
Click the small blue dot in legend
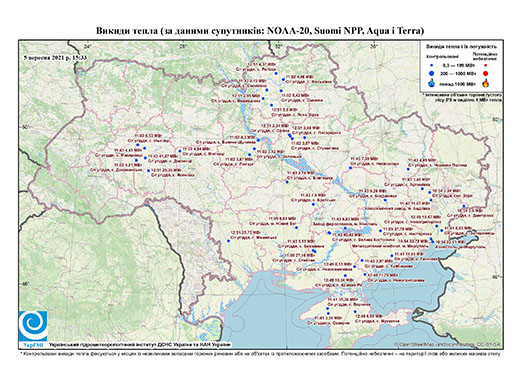point(431,66)
